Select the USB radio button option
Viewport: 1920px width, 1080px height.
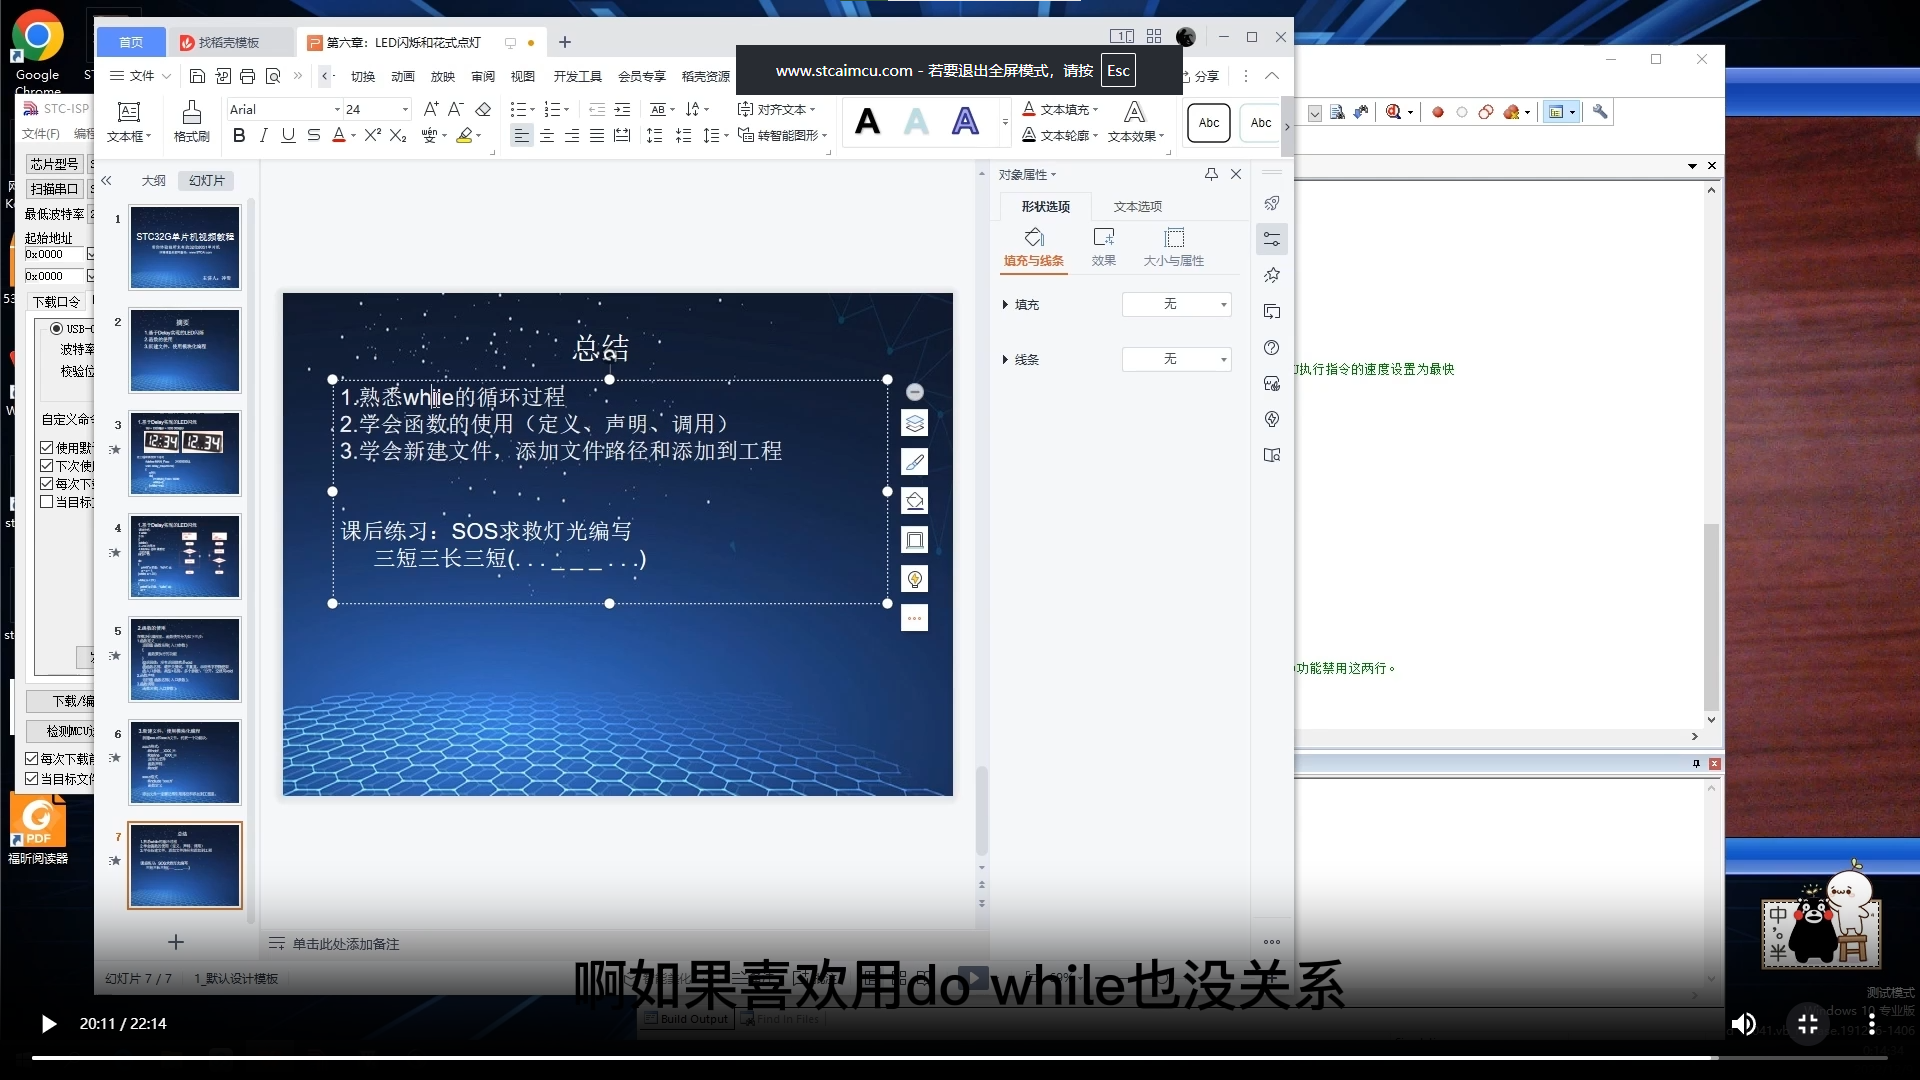tap(56, 328)
